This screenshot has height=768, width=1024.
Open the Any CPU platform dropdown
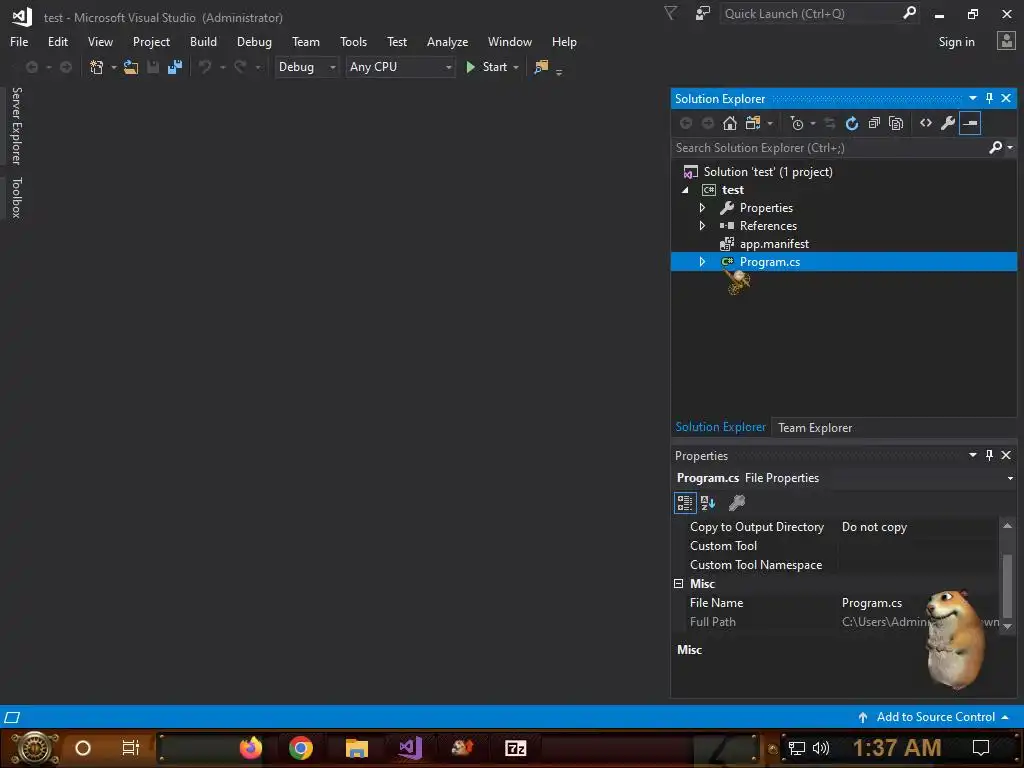click(400, 67)
